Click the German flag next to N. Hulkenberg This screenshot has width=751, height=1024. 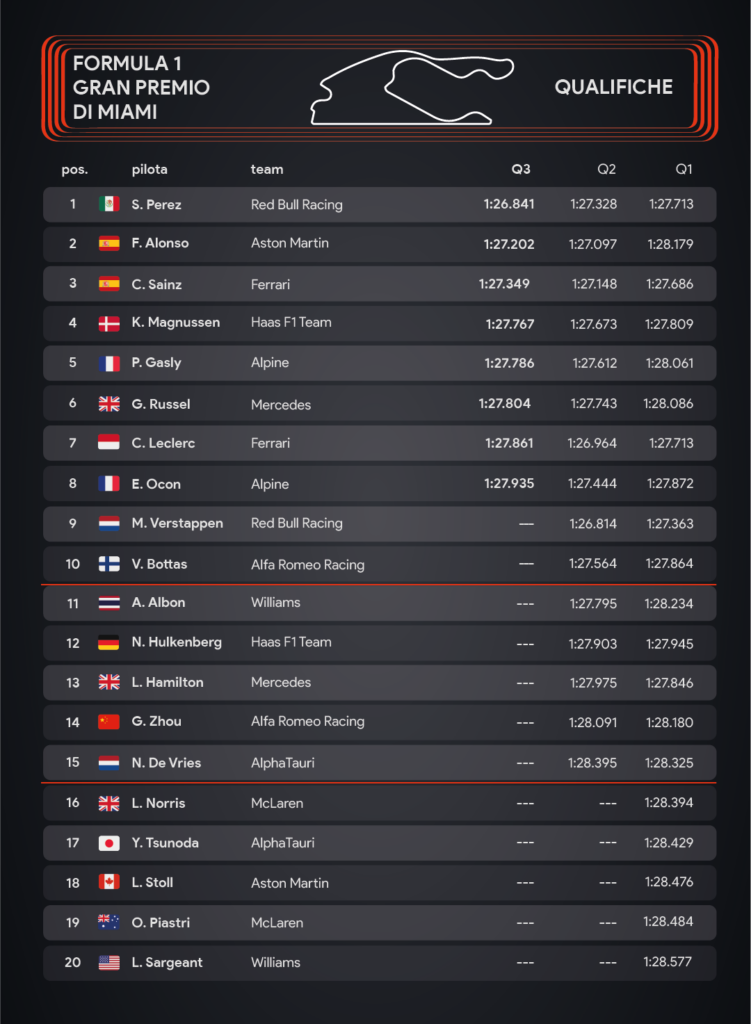(109, 643)
